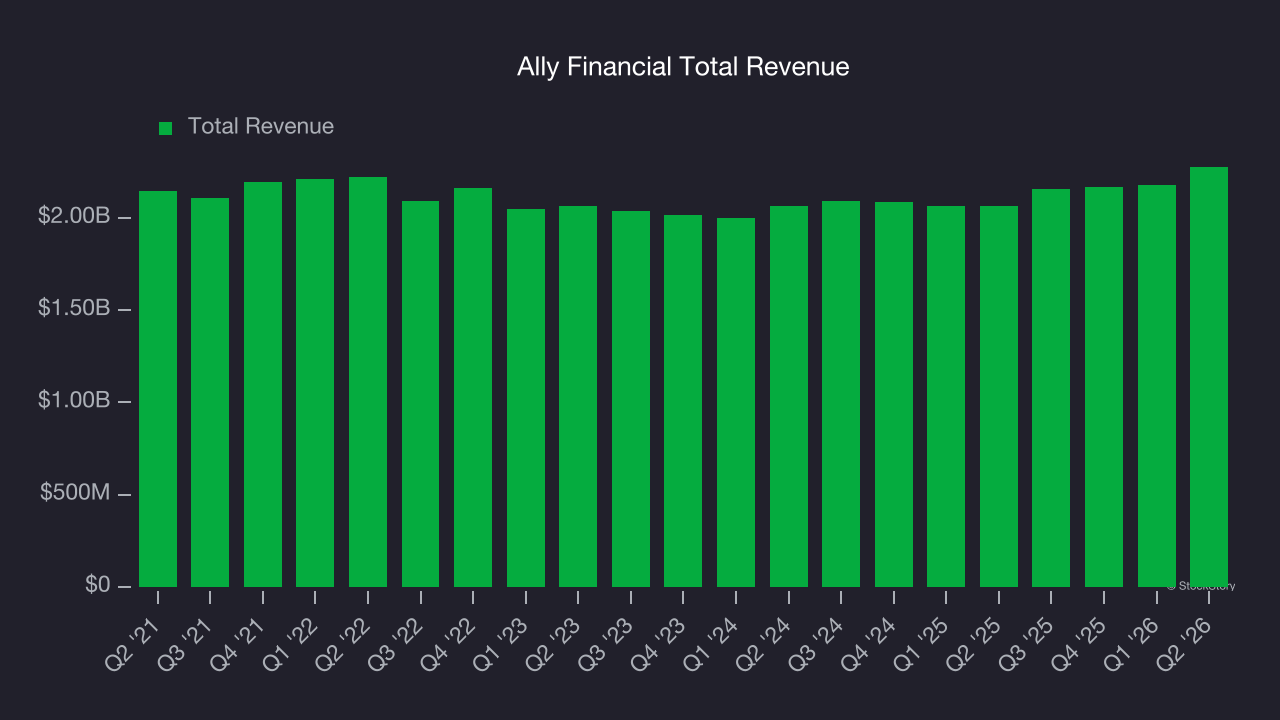This screenshot has height=720, width=1280.
Task: Click the revenue bar for Q2 '24
Action: pyautogui.click(x=789, y=396)
